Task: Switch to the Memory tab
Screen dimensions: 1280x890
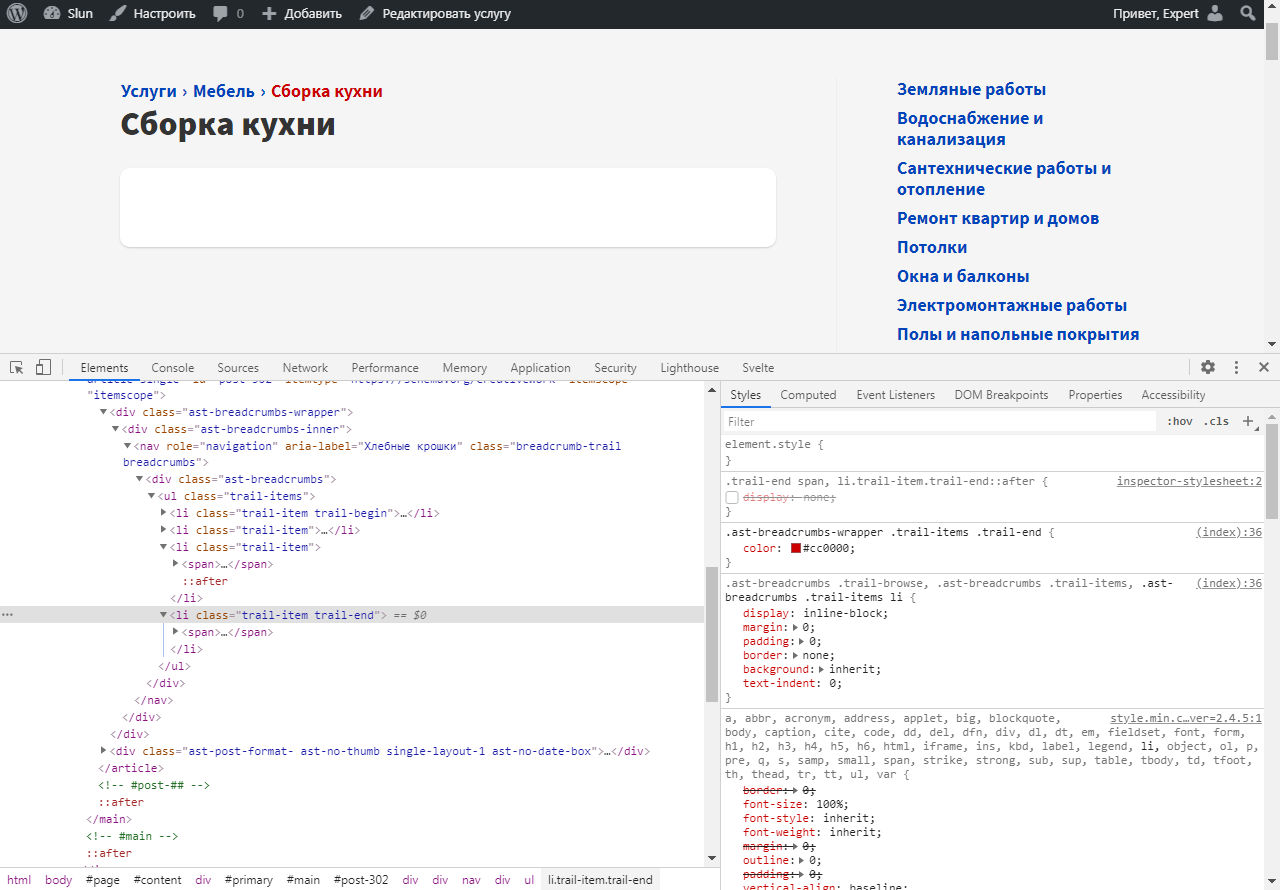Action: [x=465, y=368]
